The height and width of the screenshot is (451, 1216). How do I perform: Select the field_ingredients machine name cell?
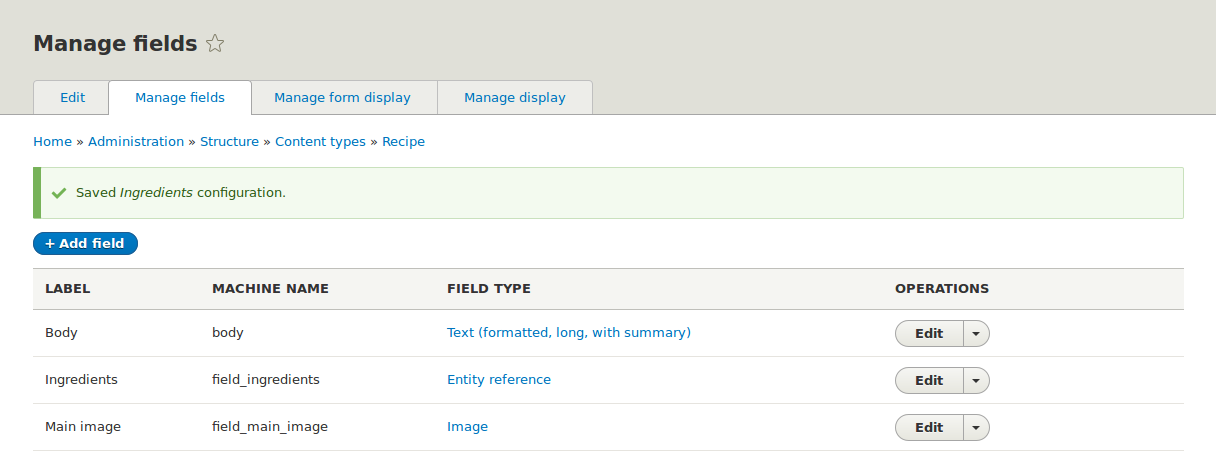[x=266, y=380]
